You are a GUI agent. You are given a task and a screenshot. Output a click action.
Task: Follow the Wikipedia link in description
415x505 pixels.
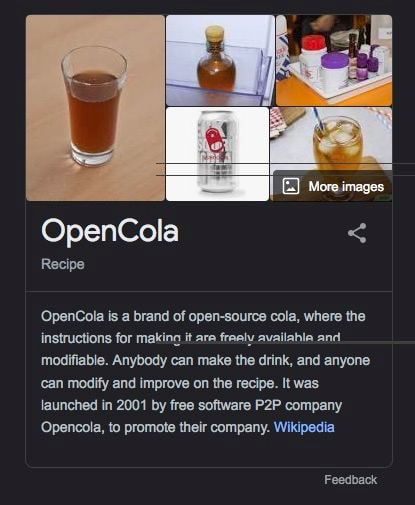point(304,427)
